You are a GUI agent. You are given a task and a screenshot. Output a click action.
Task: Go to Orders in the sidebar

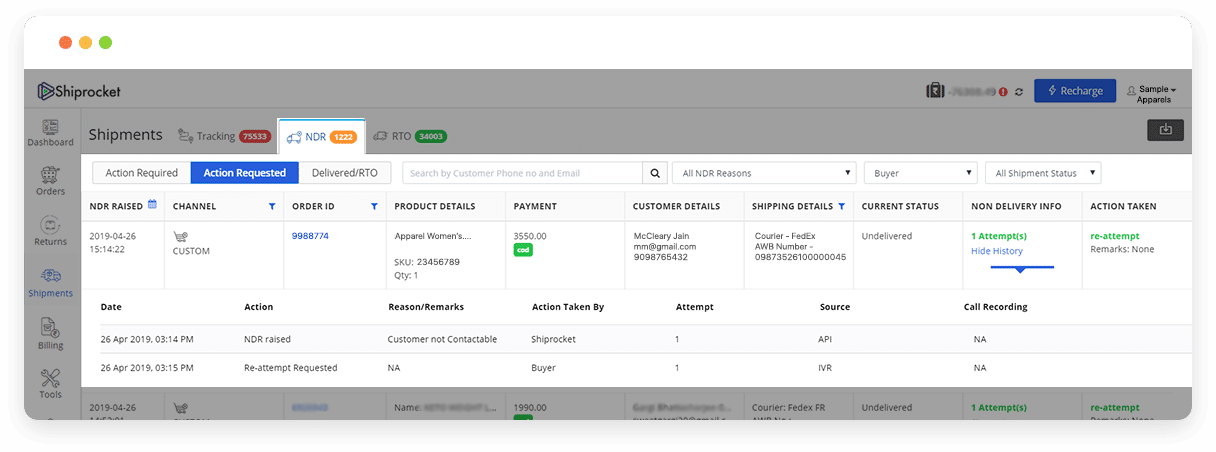49,181
